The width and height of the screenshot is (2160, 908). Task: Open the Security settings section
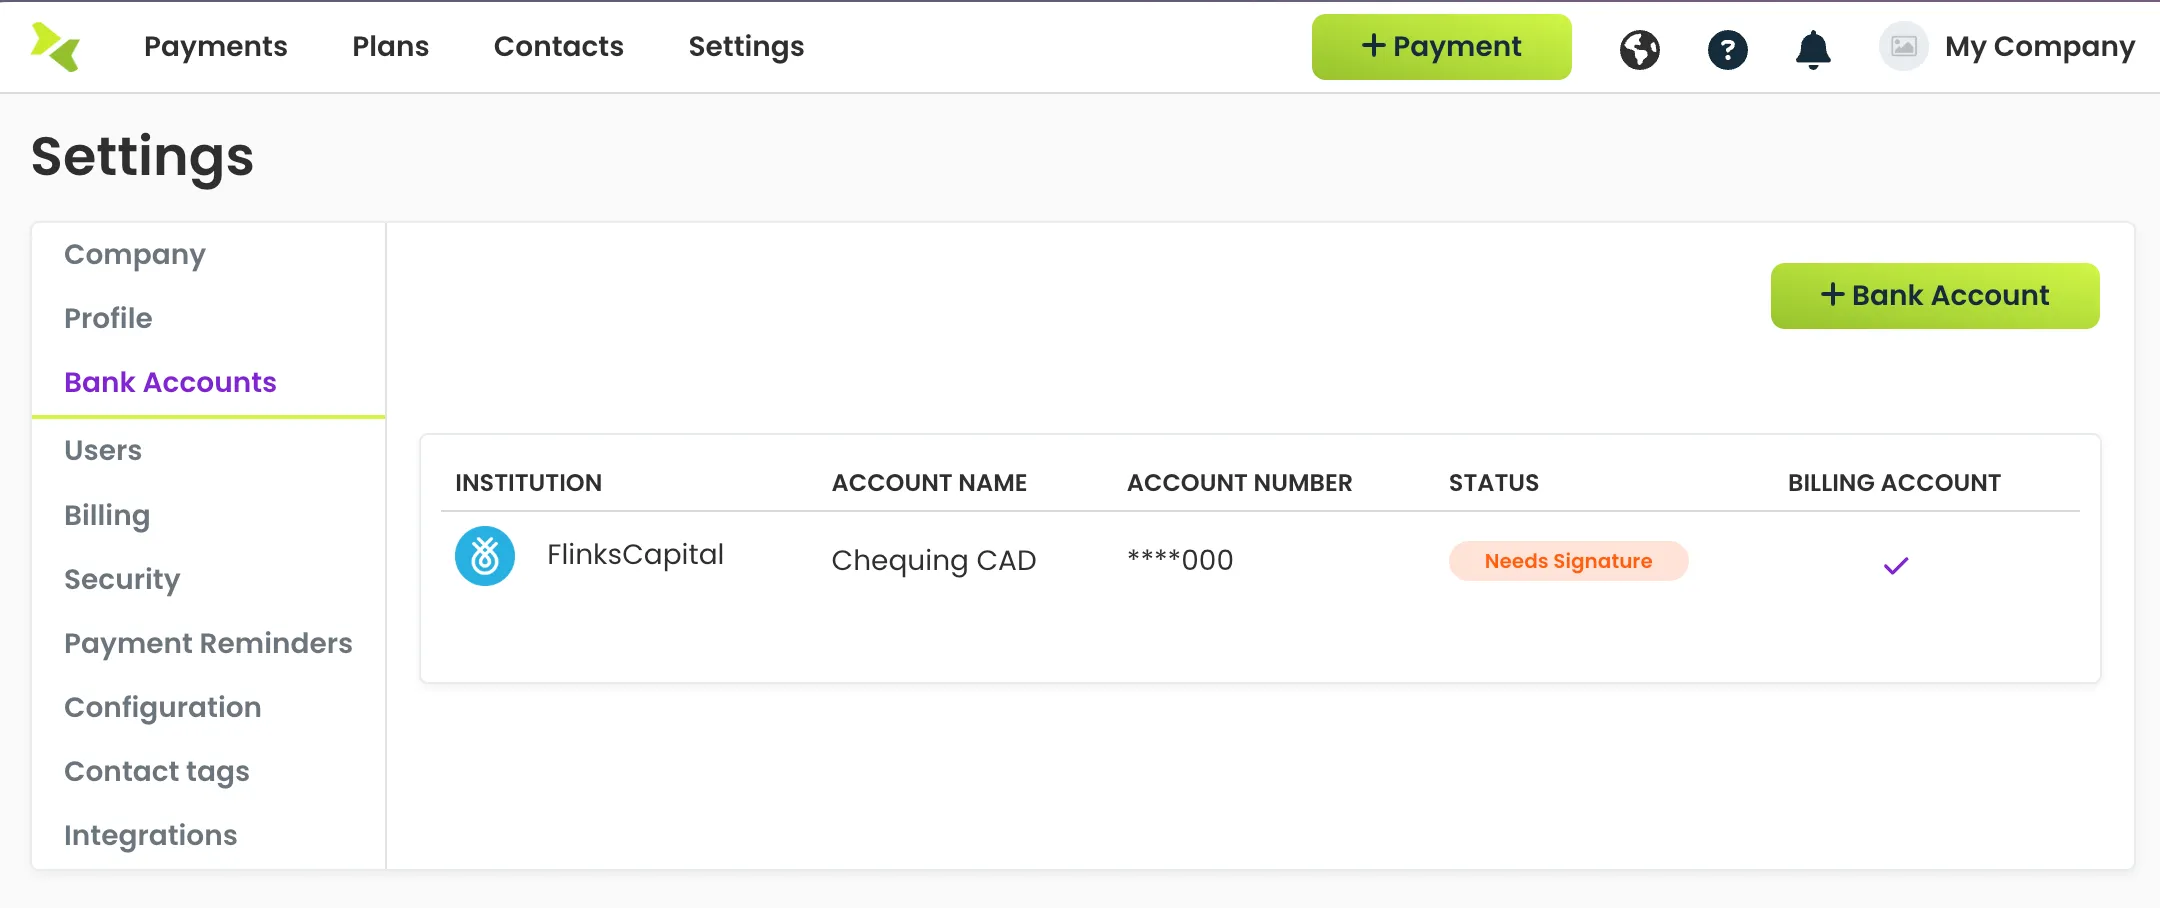[122, 579]
